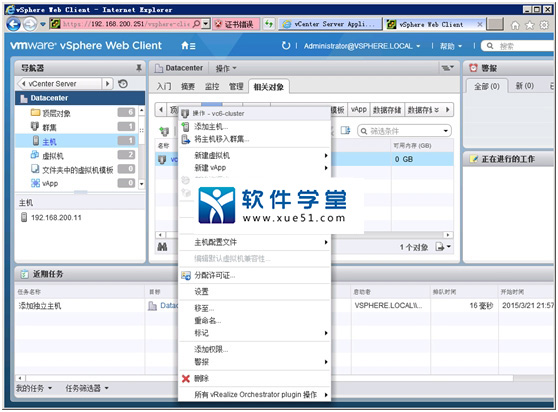Click the Recent Tasks panel icon
558x412 pixels.
coord(25,274)
